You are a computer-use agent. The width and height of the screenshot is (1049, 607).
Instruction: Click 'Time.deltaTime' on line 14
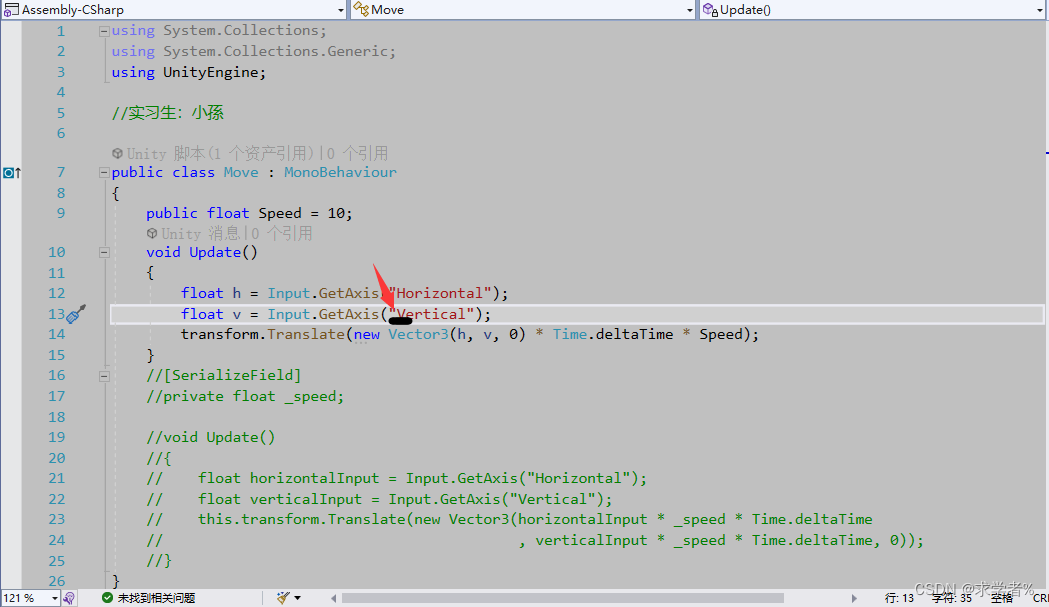click(613, 334)
